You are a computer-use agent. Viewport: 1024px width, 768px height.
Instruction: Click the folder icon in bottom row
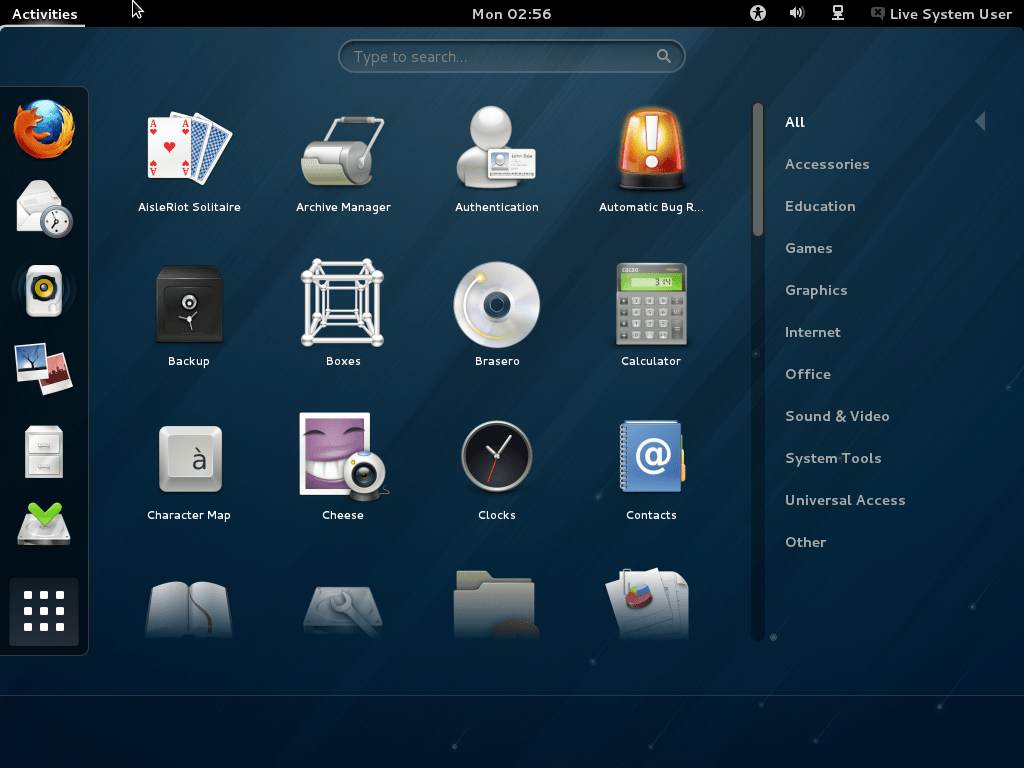tap(496, 604)
